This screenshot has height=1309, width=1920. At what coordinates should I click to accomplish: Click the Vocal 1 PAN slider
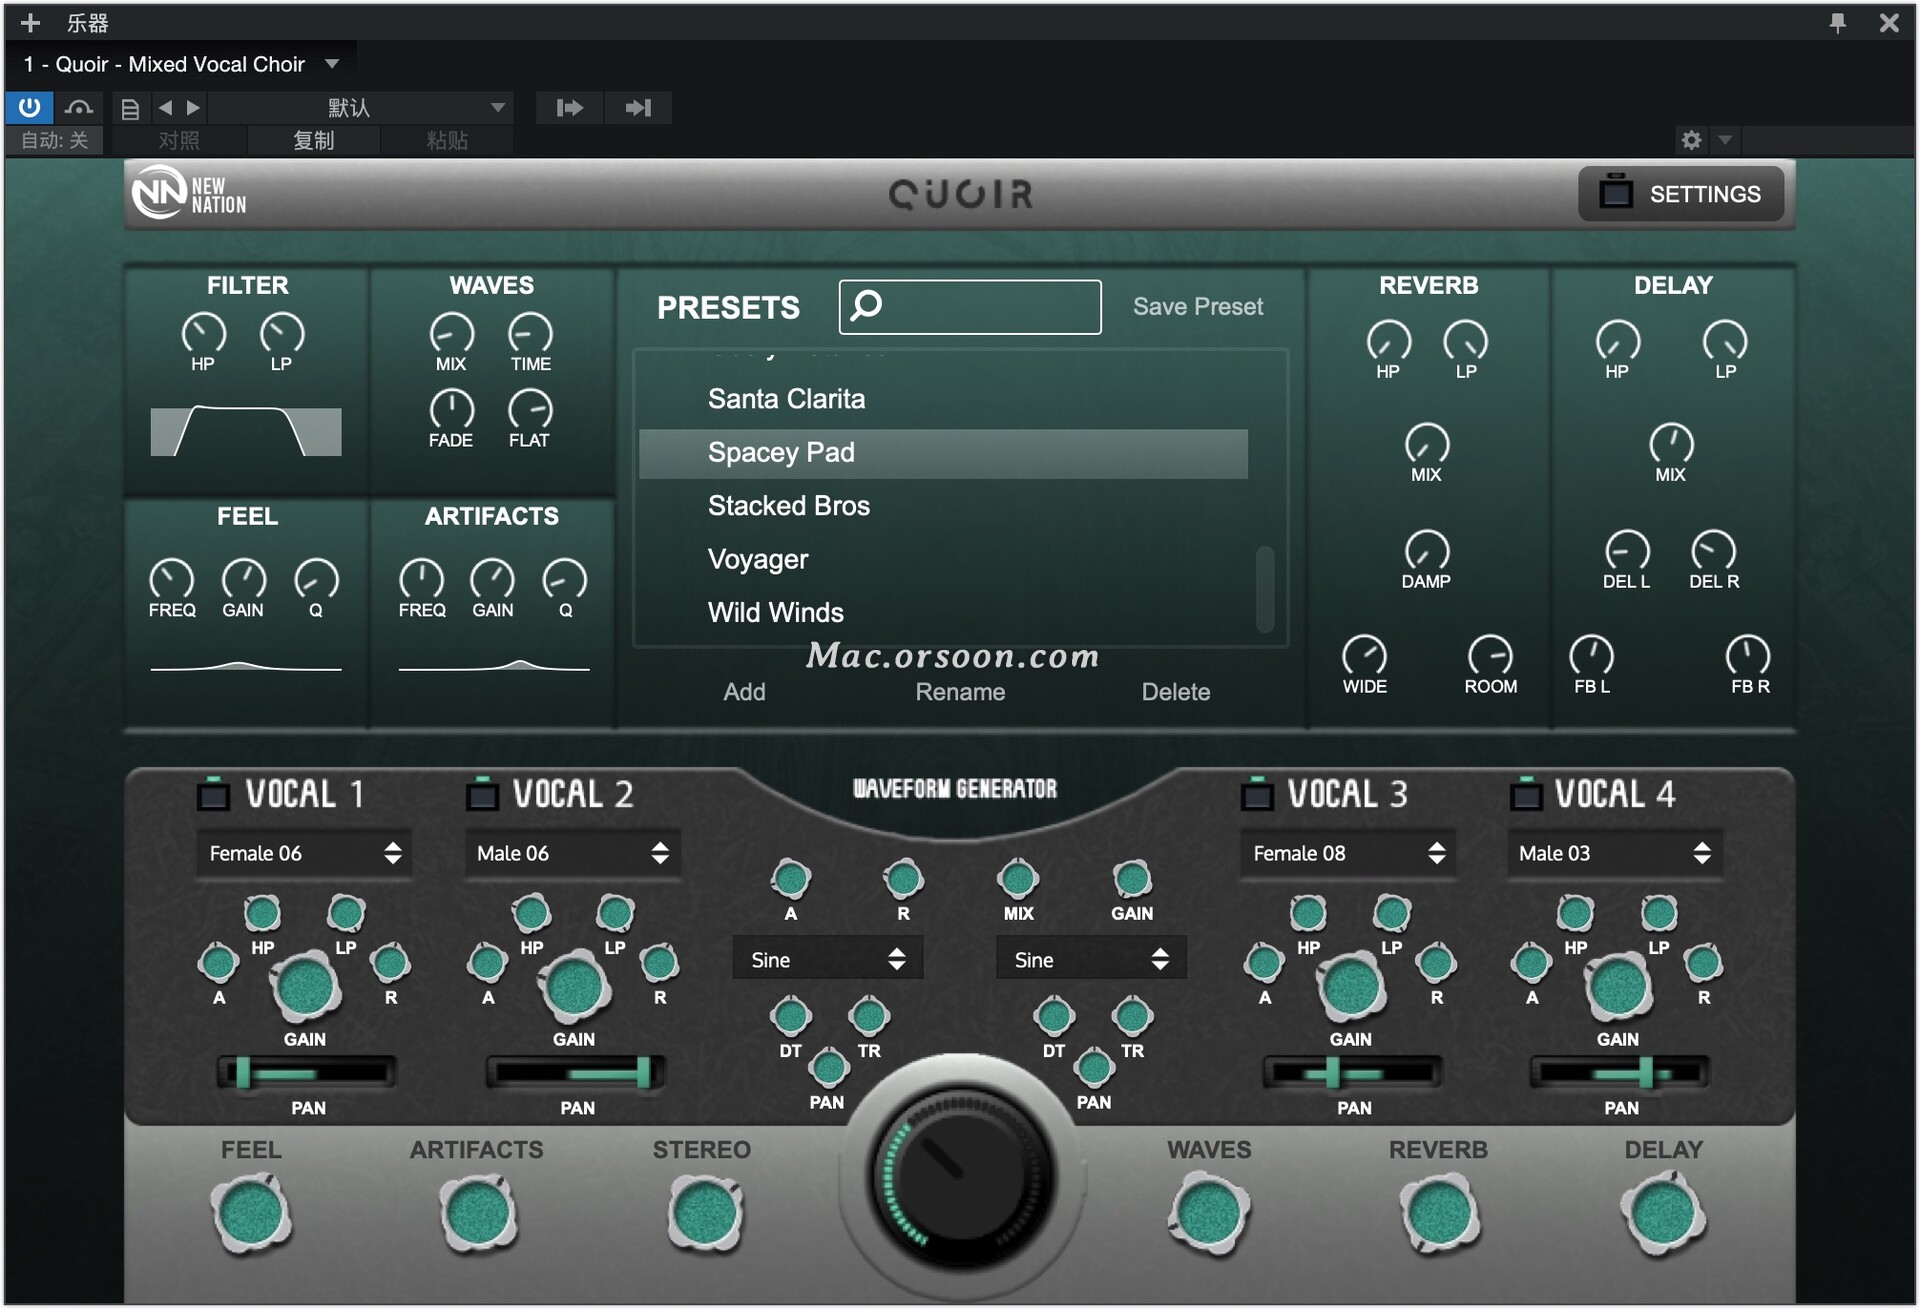click(x=306, y=1073)
